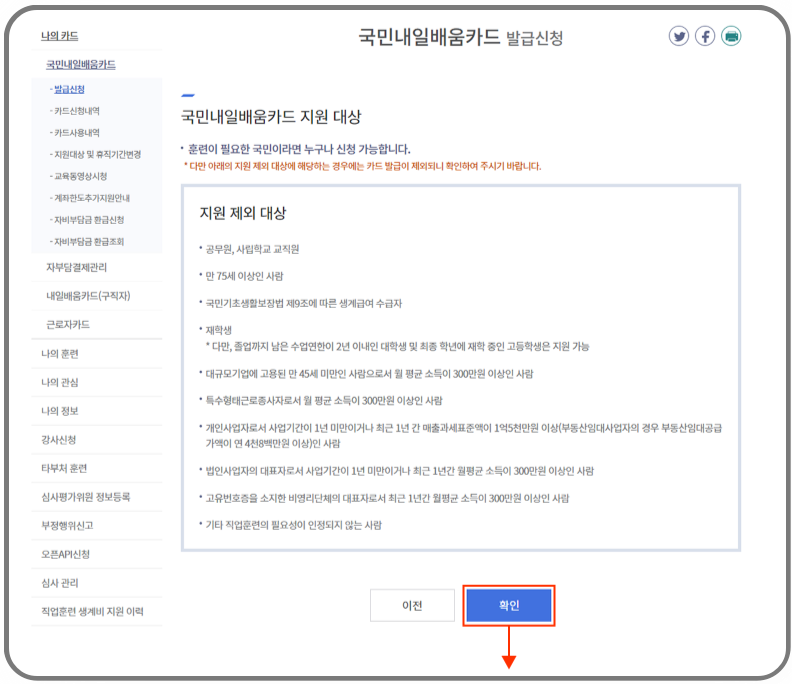The image size is (792, 684).
Task: Click the blue 확인 button
Action: [509, 605]
